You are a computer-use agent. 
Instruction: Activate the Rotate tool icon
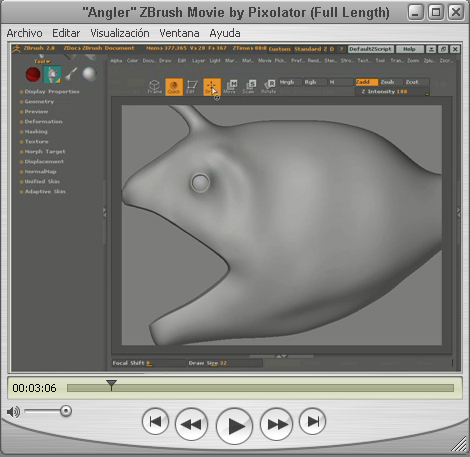(269, 87)
